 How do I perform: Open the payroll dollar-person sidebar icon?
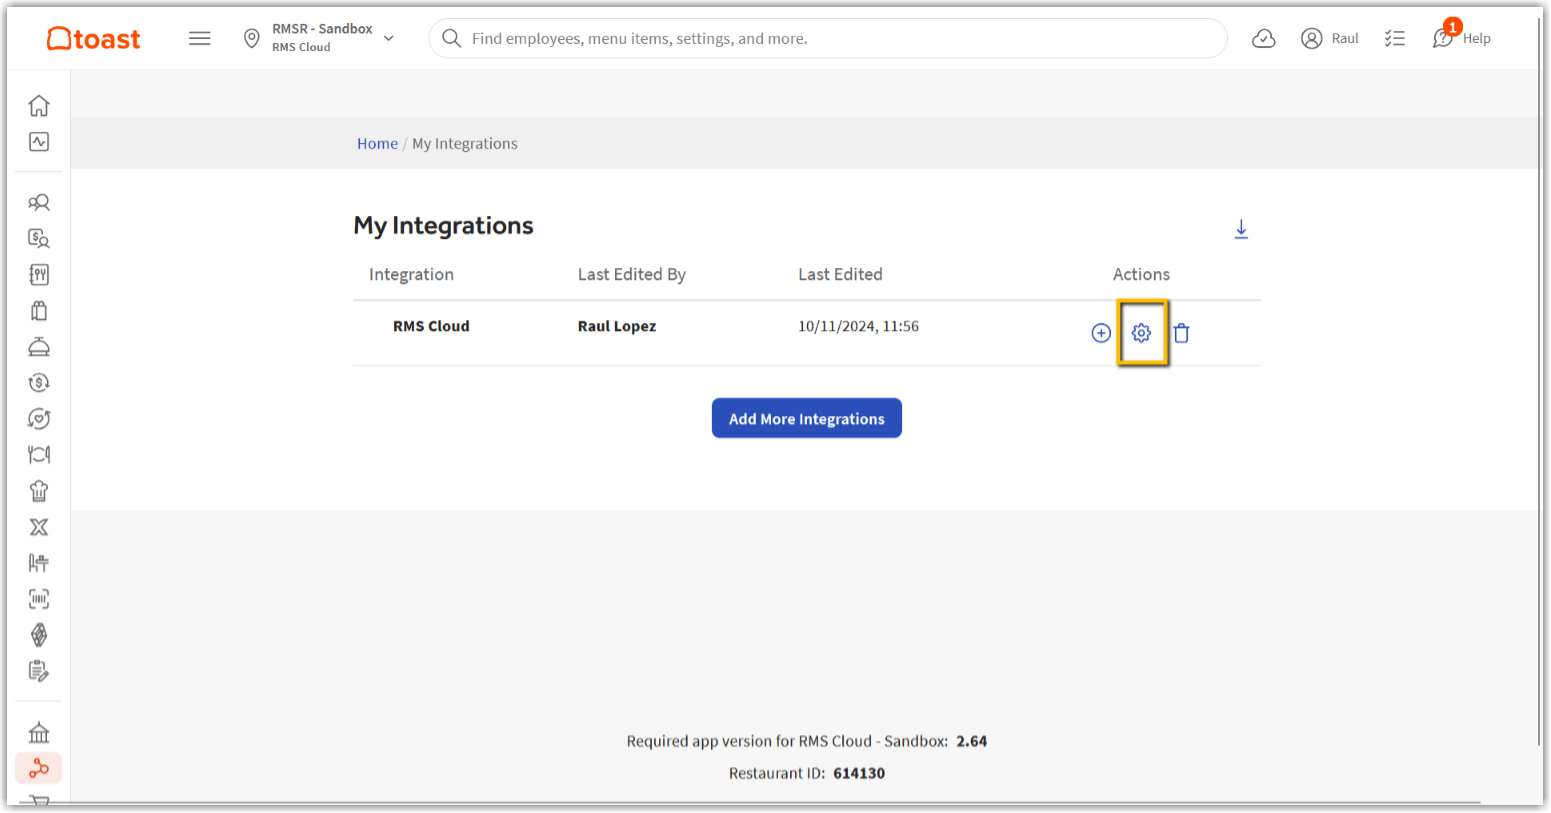coord(39,238)
